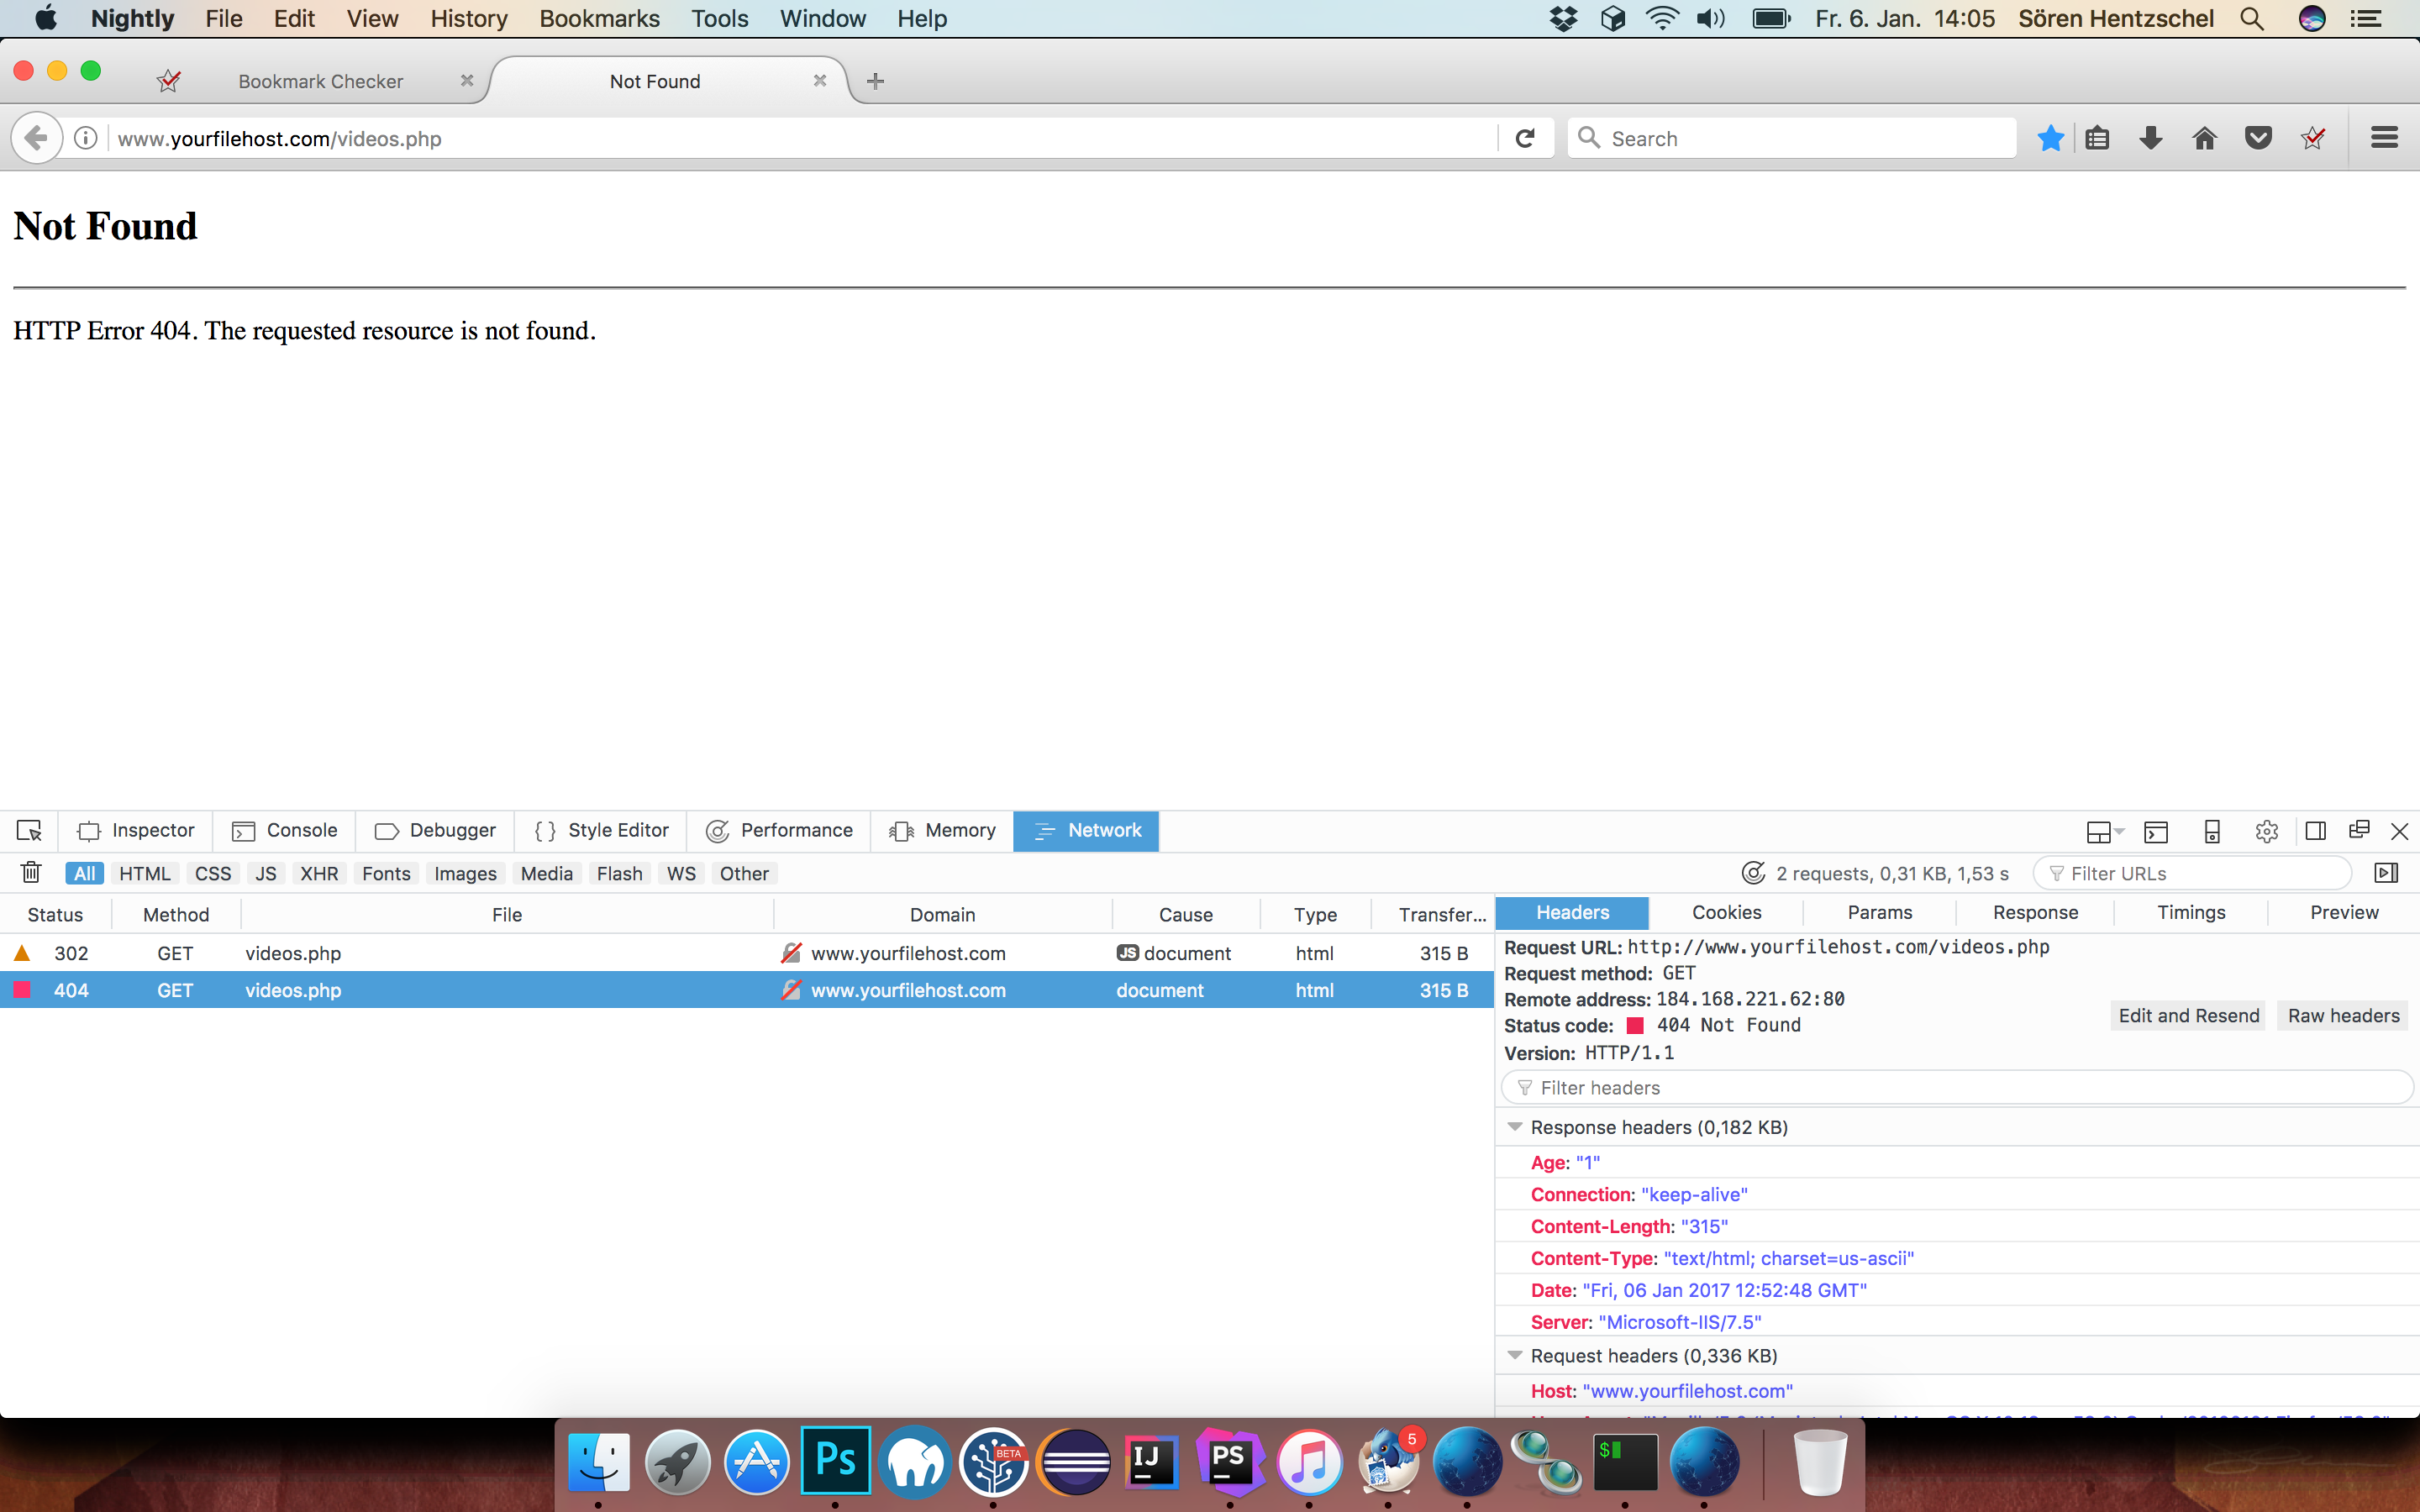2420x1512 pixels.
Task: Click the element picker icon in devtools
Action: click(x=29, y=830)
